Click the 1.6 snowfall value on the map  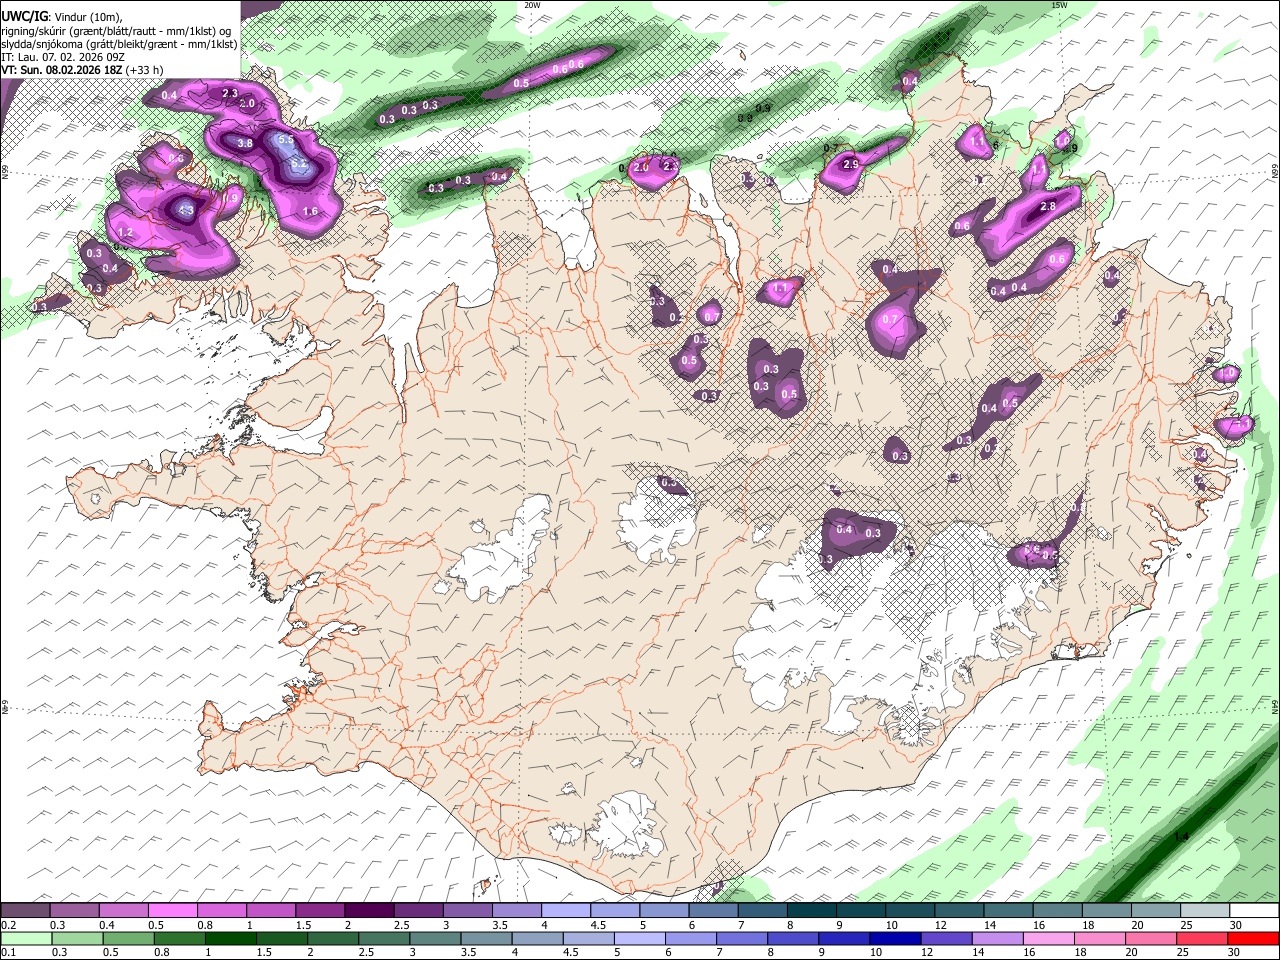[310, 211]
